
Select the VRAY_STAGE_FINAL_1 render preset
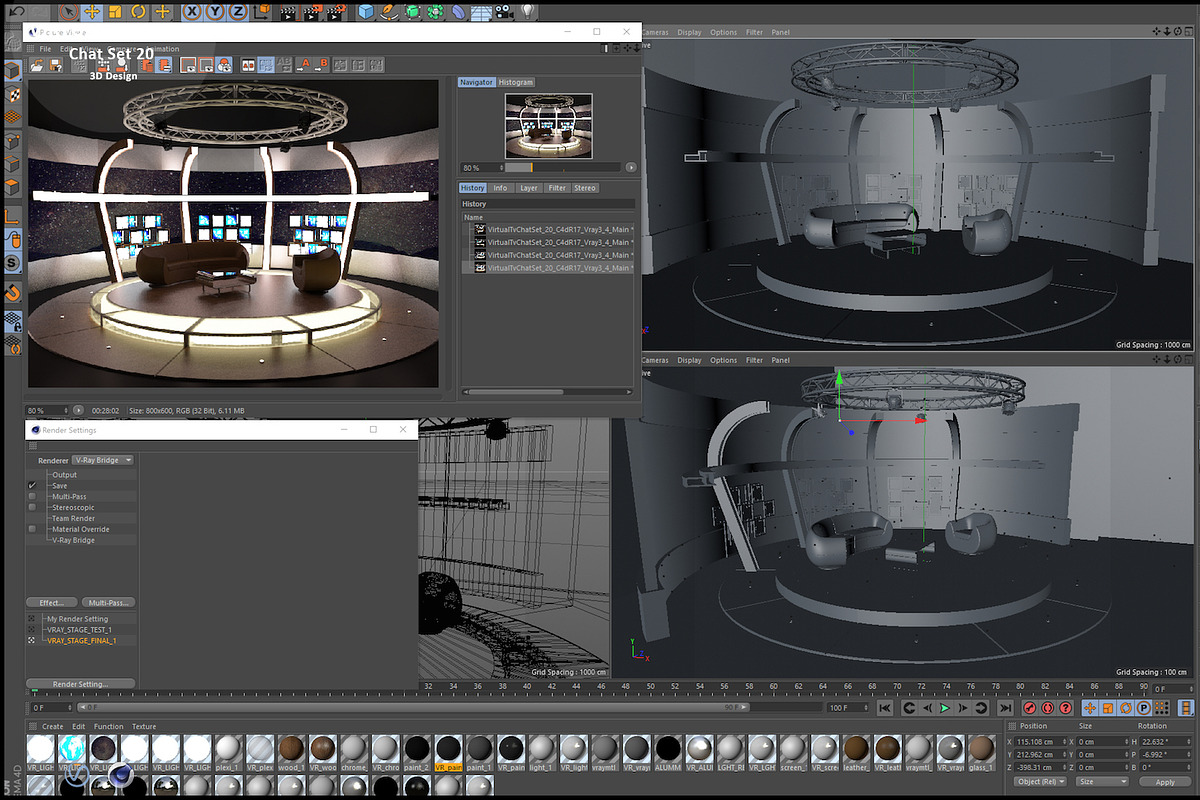point(81,640)
